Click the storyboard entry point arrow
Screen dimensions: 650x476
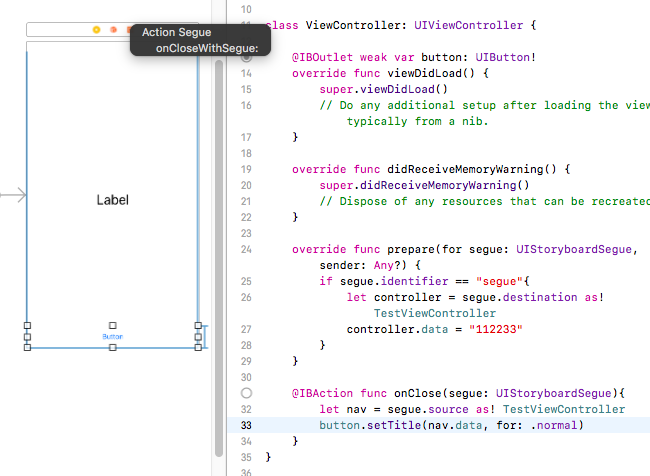tap(13, 196)
